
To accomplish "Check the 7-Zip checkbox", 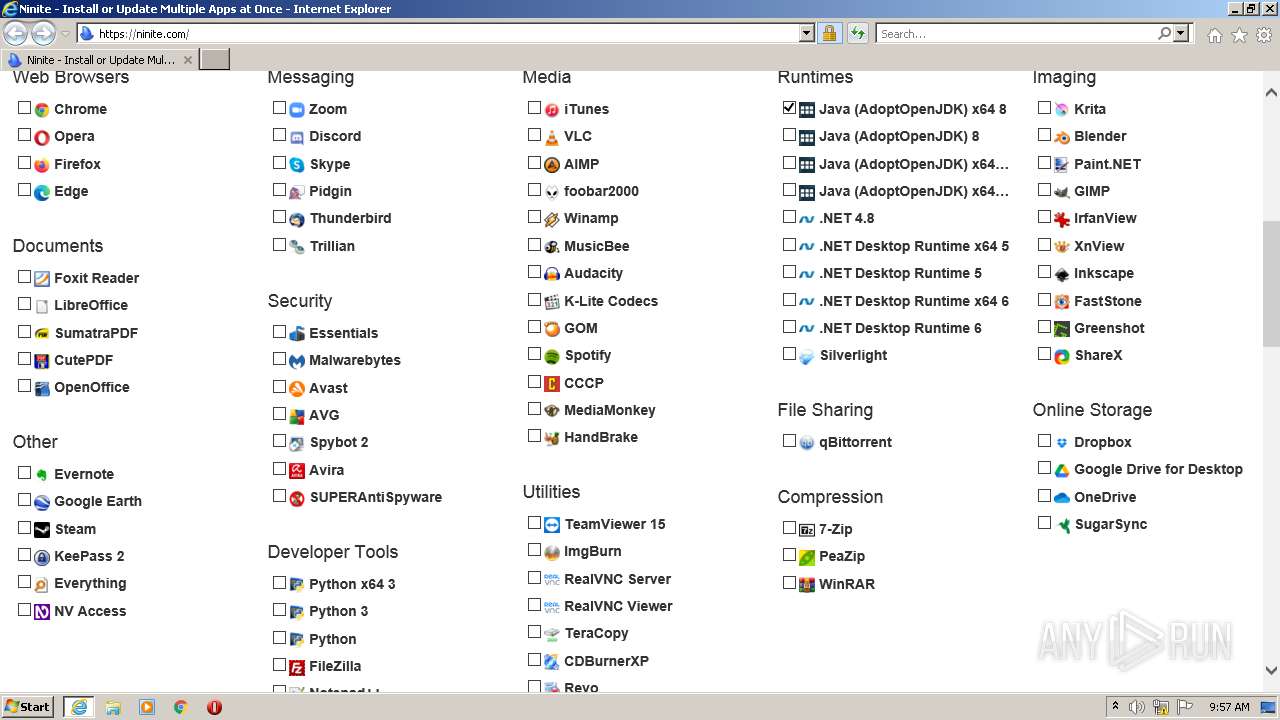I will click(x=789, y=527).
